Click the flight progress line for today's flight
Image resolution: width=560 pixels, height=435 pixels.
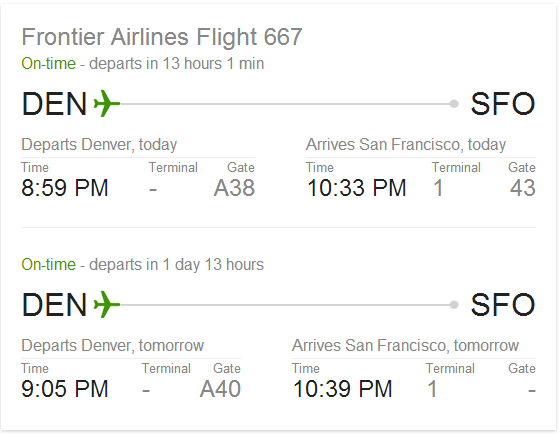coord(285,104)
